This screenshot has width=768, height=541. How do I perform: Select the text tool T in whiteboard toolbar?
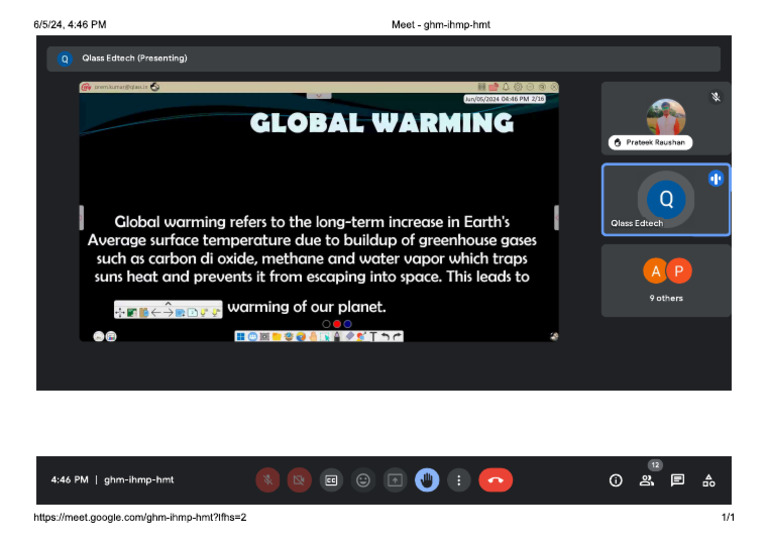(373, 337)
